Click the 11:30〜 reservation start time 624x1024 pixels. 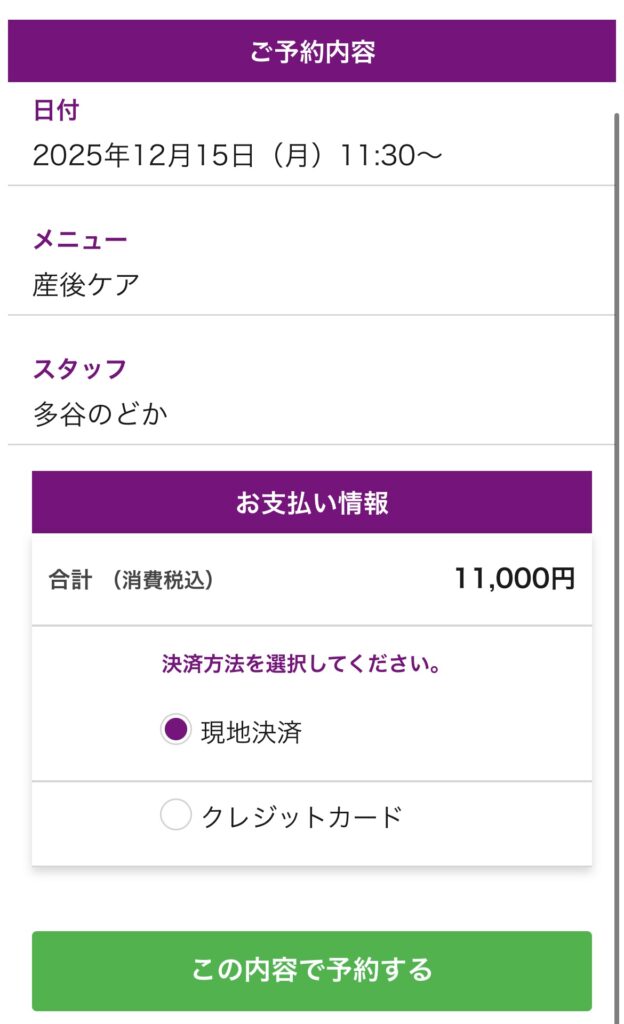coord(391,156)
